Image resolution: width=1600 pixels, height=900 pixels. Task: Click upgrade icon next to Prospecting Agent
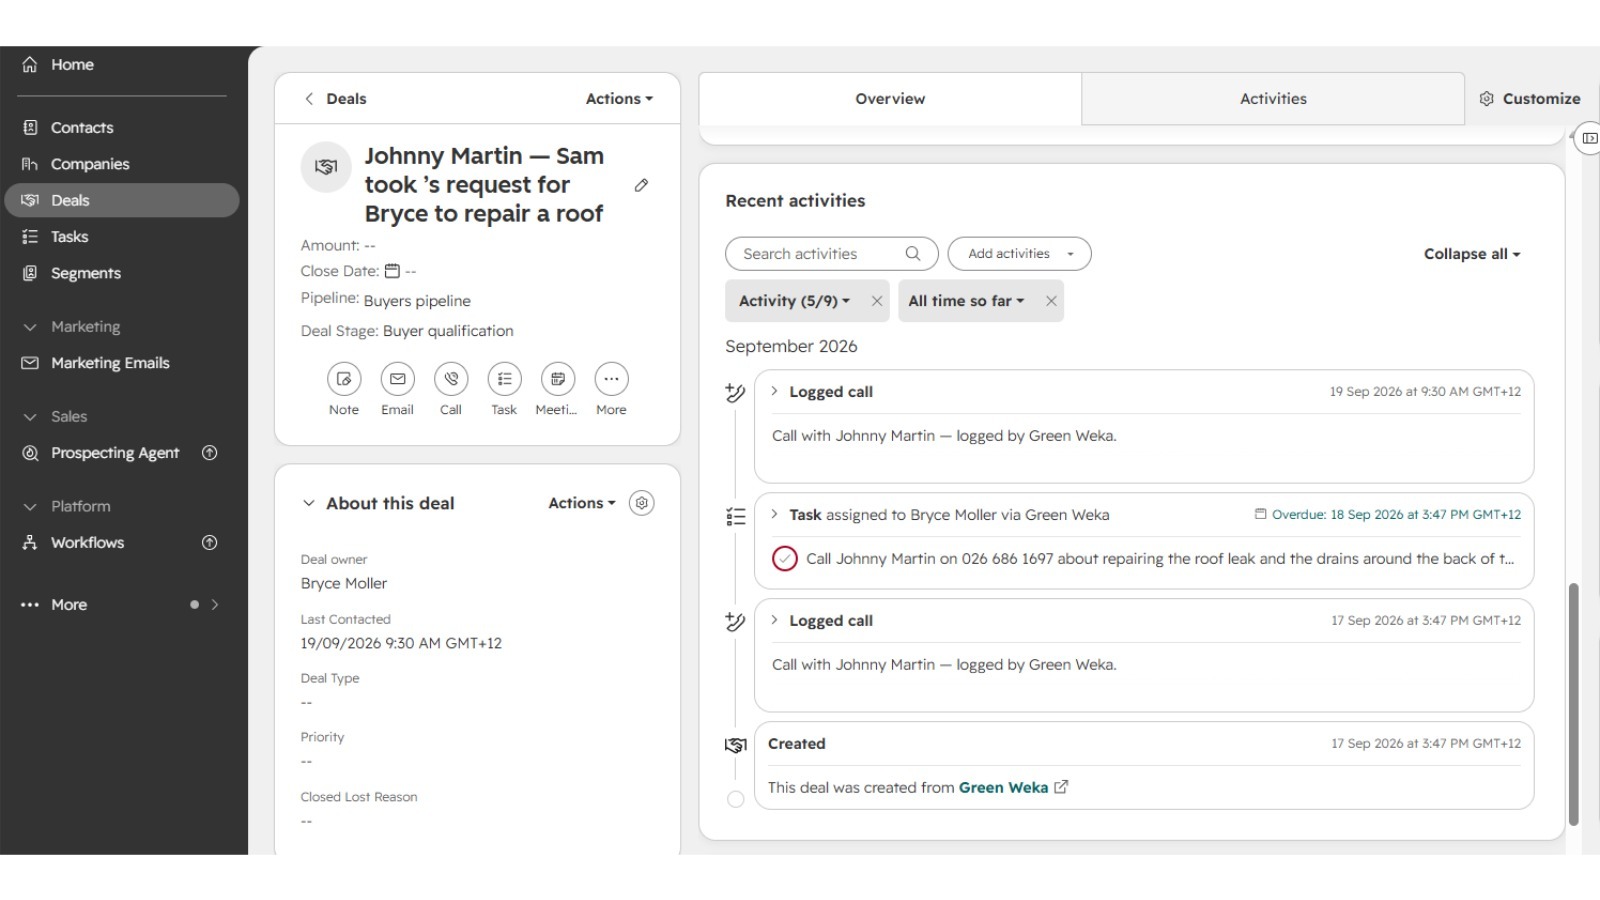(x=209, y=453)
